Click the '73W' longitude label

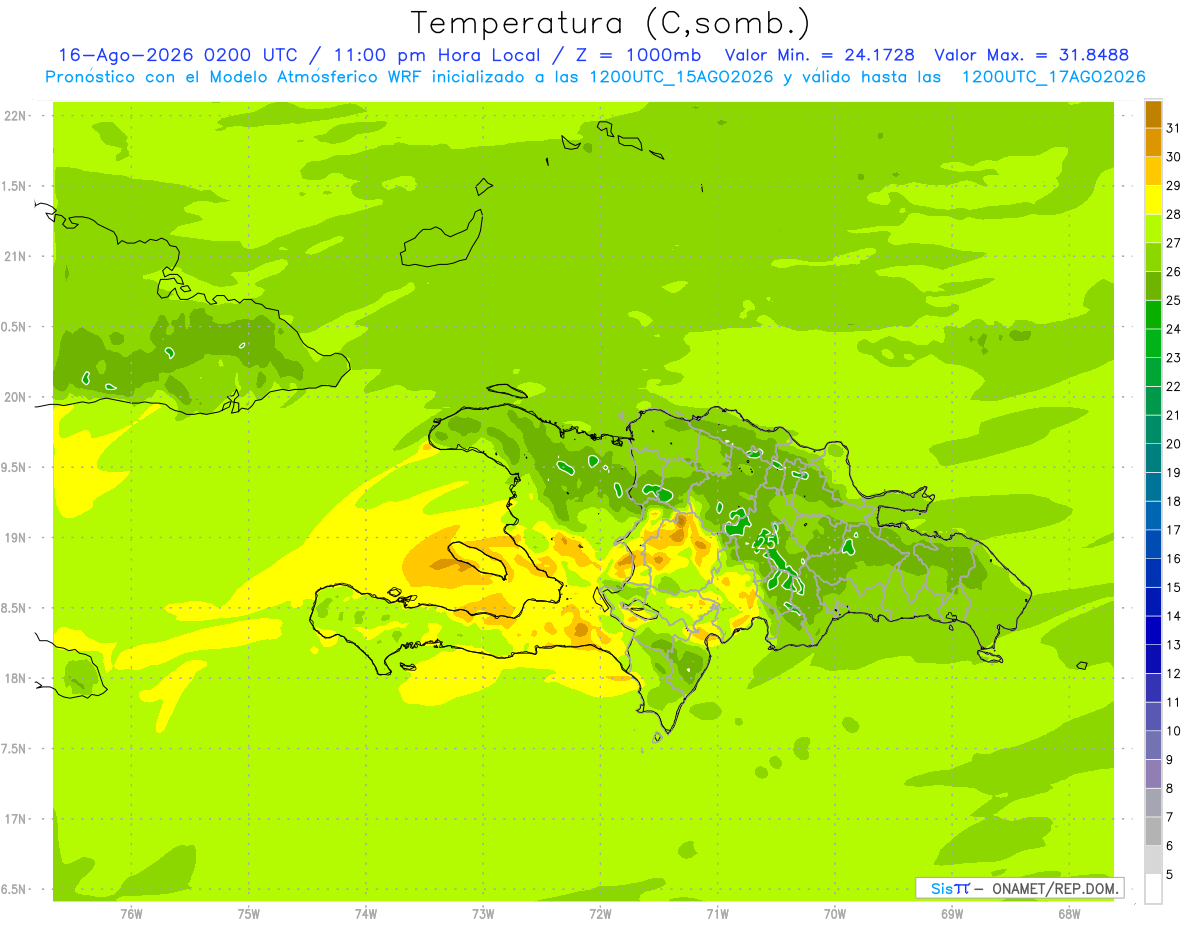tap(483, 914)
